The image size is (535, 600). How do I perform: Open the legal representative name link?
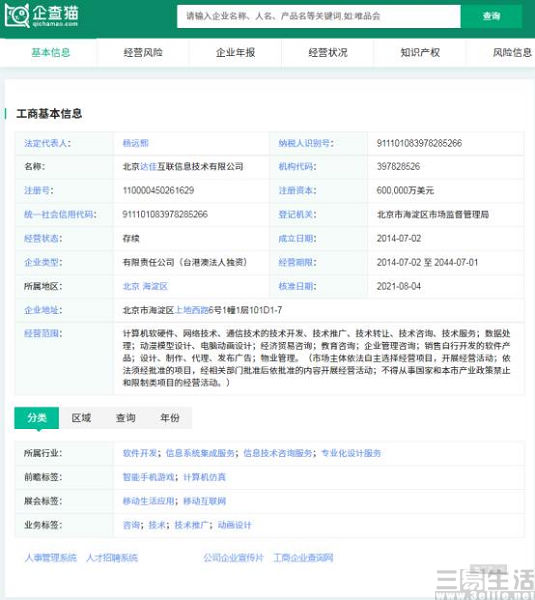pos(135,143)
